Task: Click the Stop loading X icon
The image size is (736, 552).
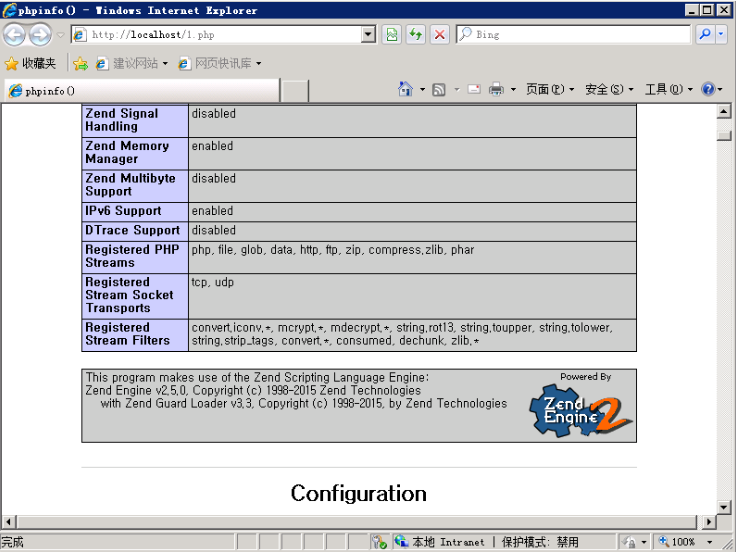Action: pyautogui.click(x=439, y=35)
